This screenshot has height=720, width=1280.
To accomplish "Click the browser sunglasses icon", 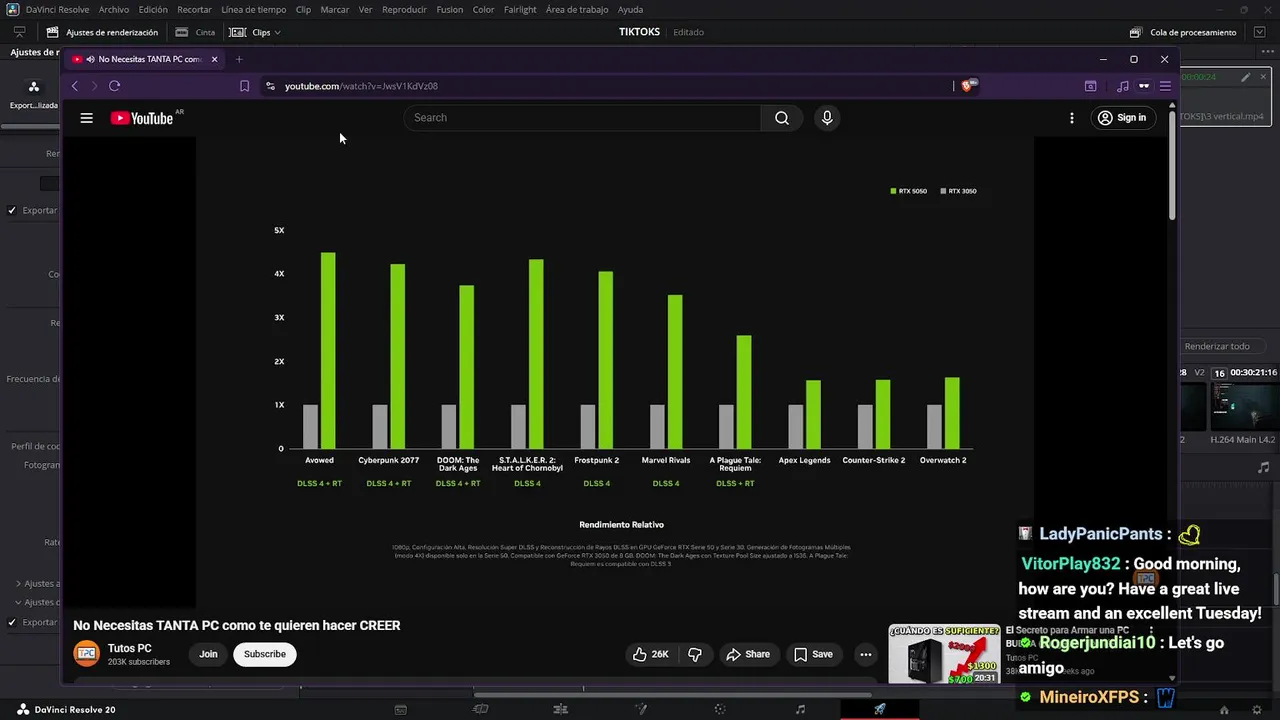I will pyautogui.click(x=1144, y=86).
